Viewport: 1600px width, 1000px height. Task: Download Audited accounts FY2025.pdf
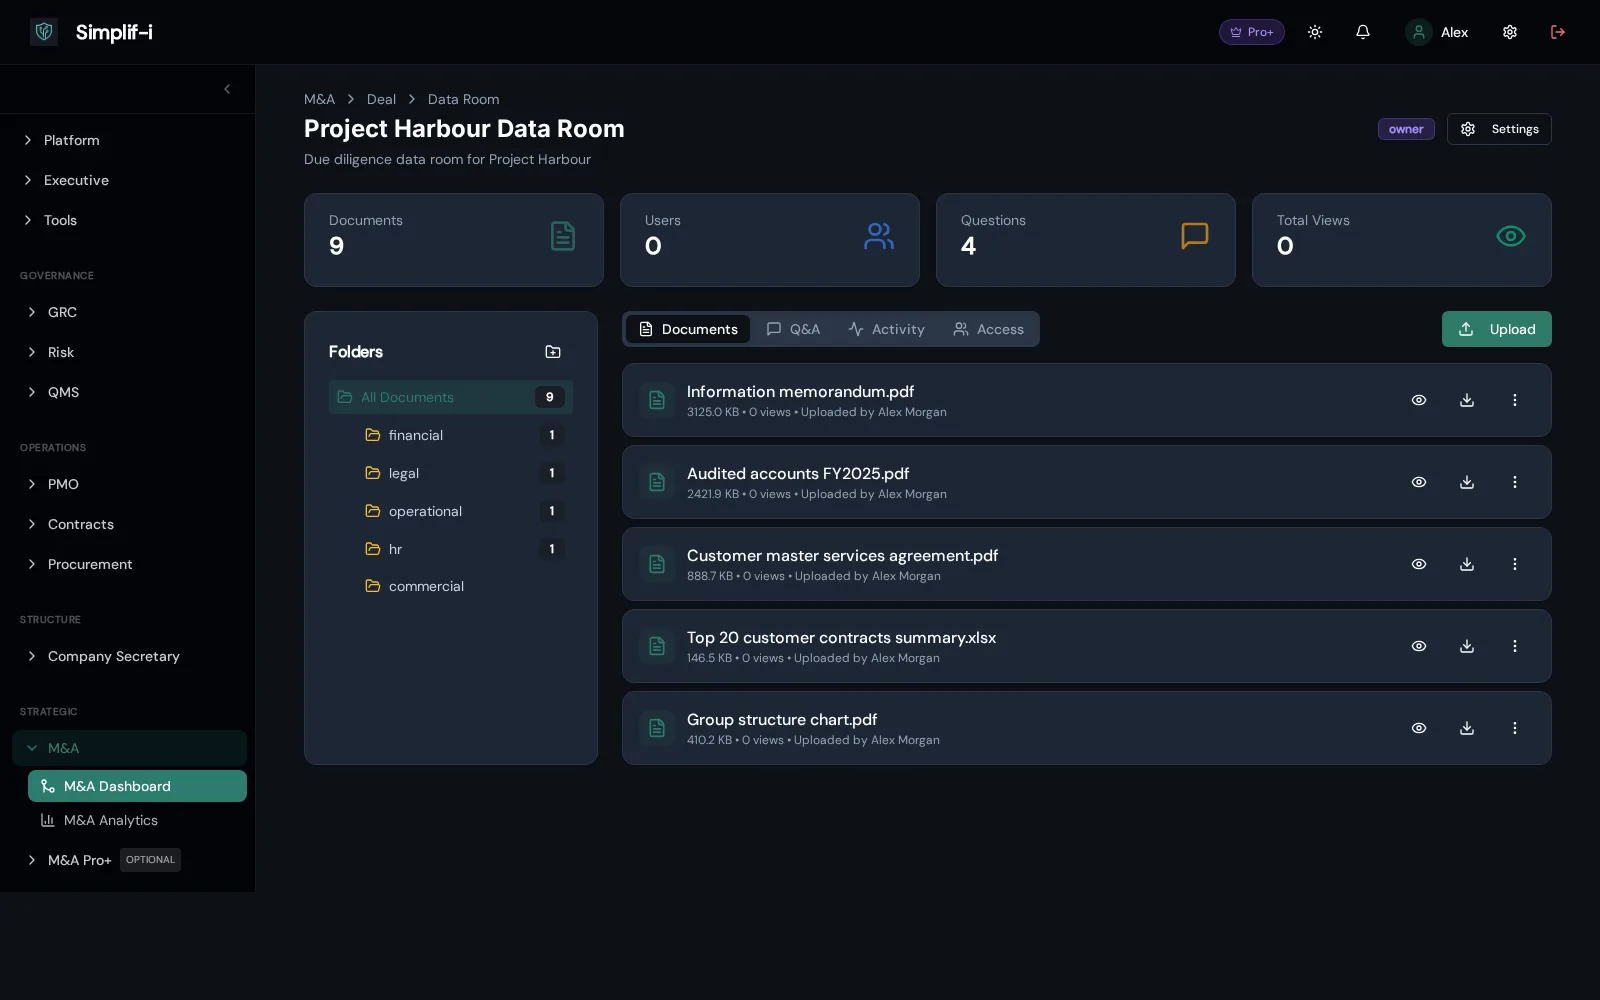(1467, 482)
